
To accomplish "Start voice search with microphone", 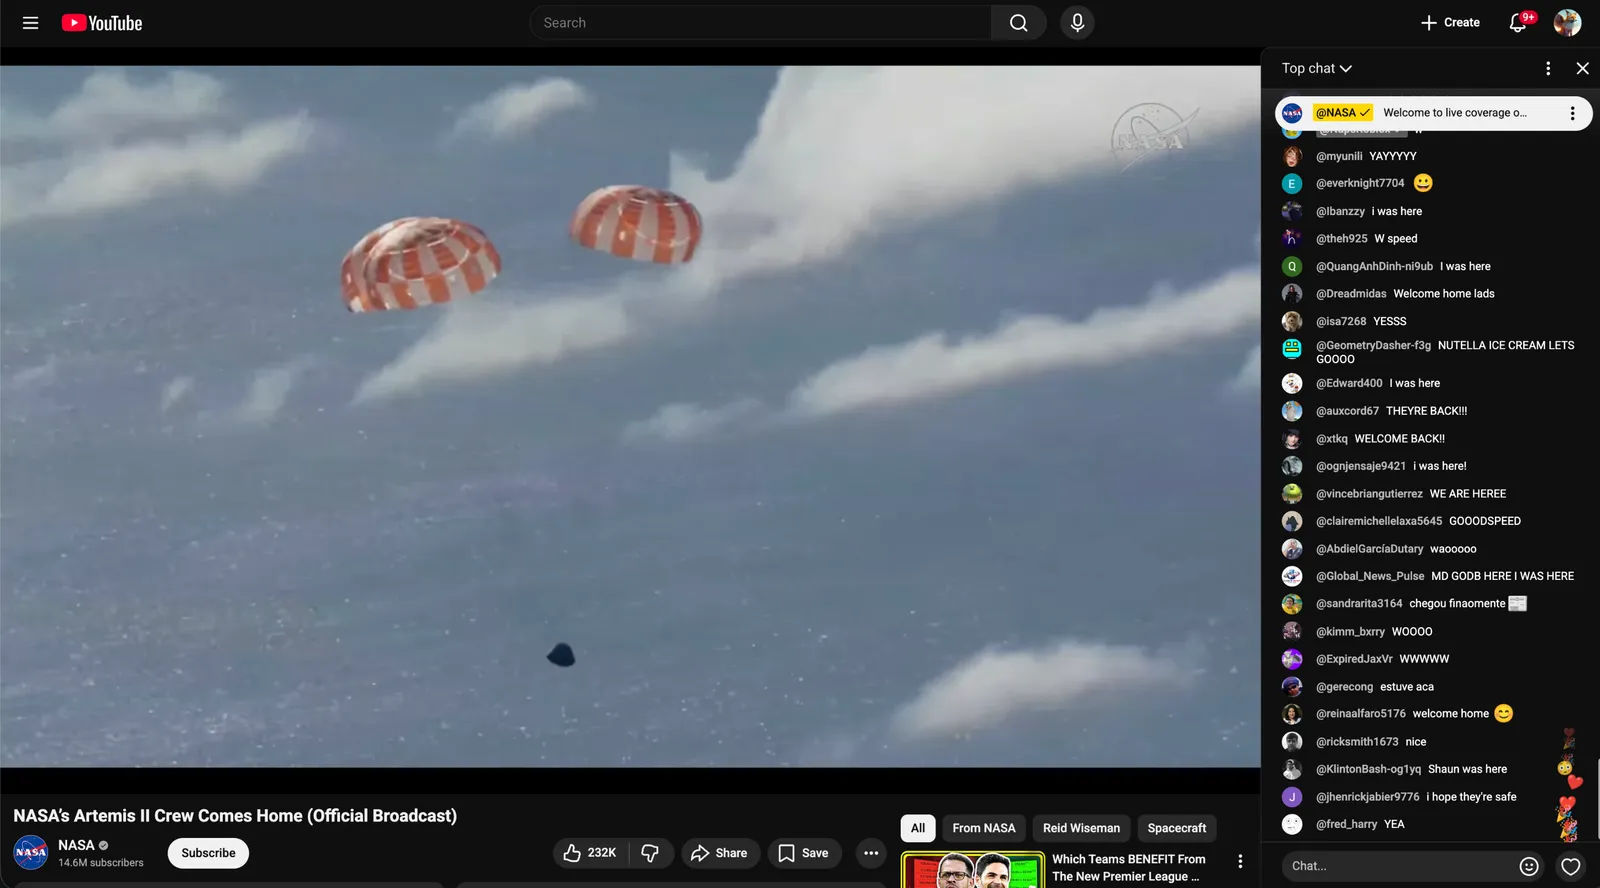I will click(x=1077, y=23).
